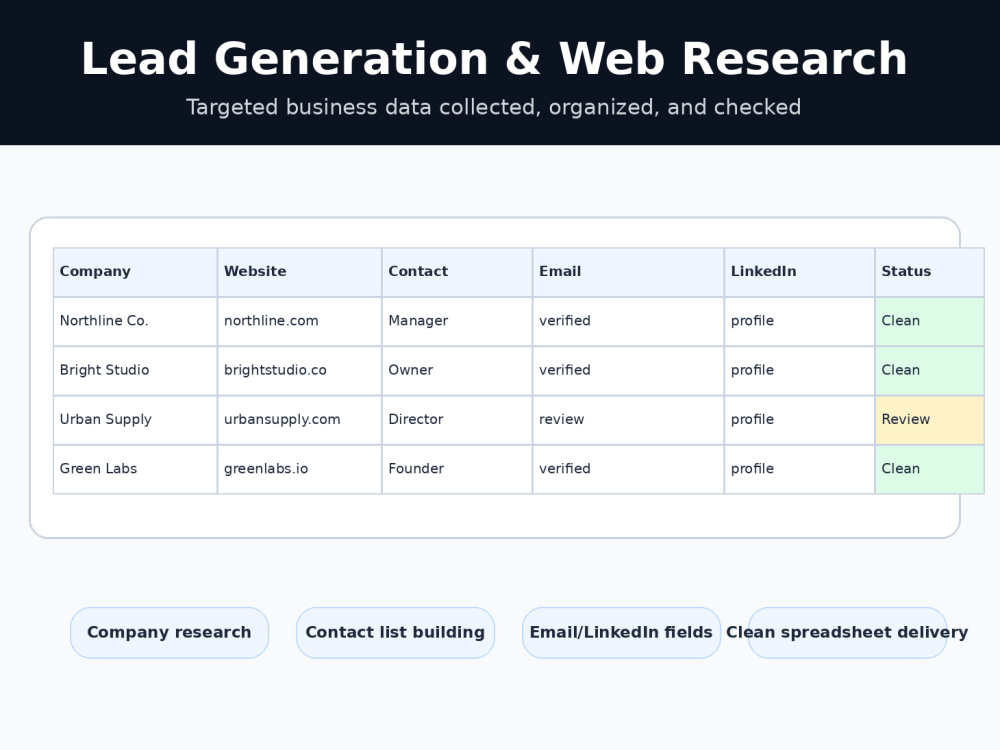Image resolution: width=1000 pixels, height=750 pixels.
Task: Click the Contact list building pill
Action: pos(395,633)
